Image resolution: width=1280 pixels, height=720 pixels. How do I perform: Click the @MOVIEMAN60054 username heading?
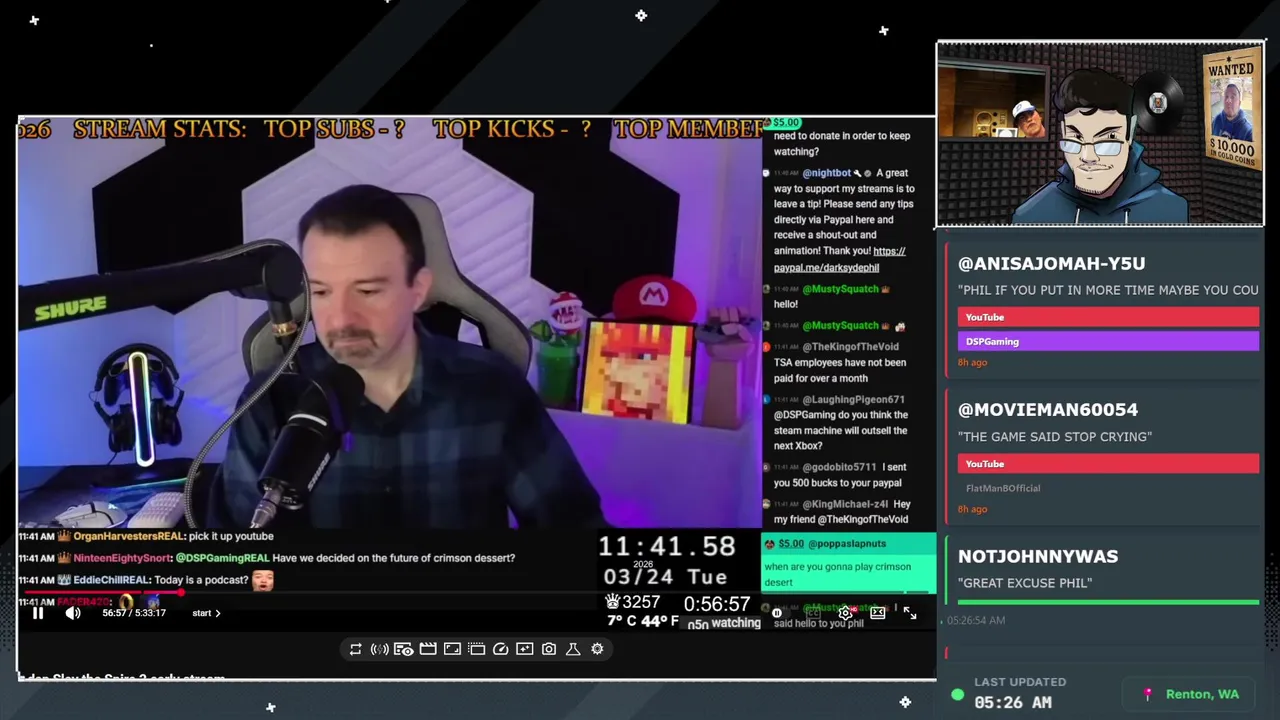[x=1047, y=410]
